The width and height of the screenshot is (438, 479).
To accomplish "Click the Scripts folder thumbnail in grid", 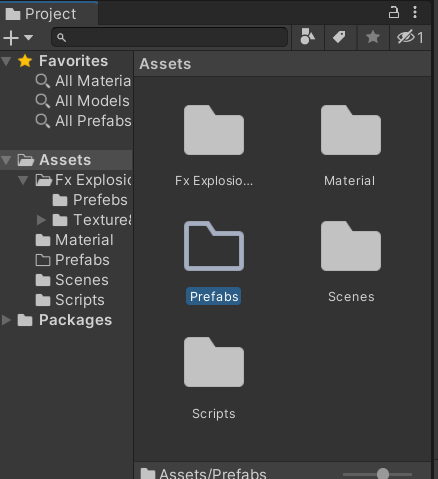I will point(214,362).
